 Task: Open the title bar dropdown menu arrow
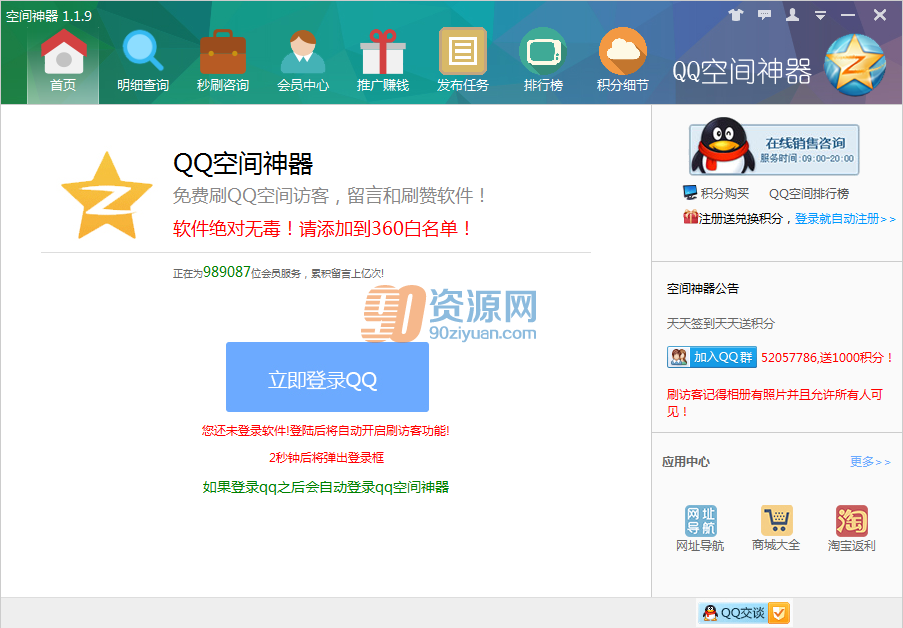[821, 16]
